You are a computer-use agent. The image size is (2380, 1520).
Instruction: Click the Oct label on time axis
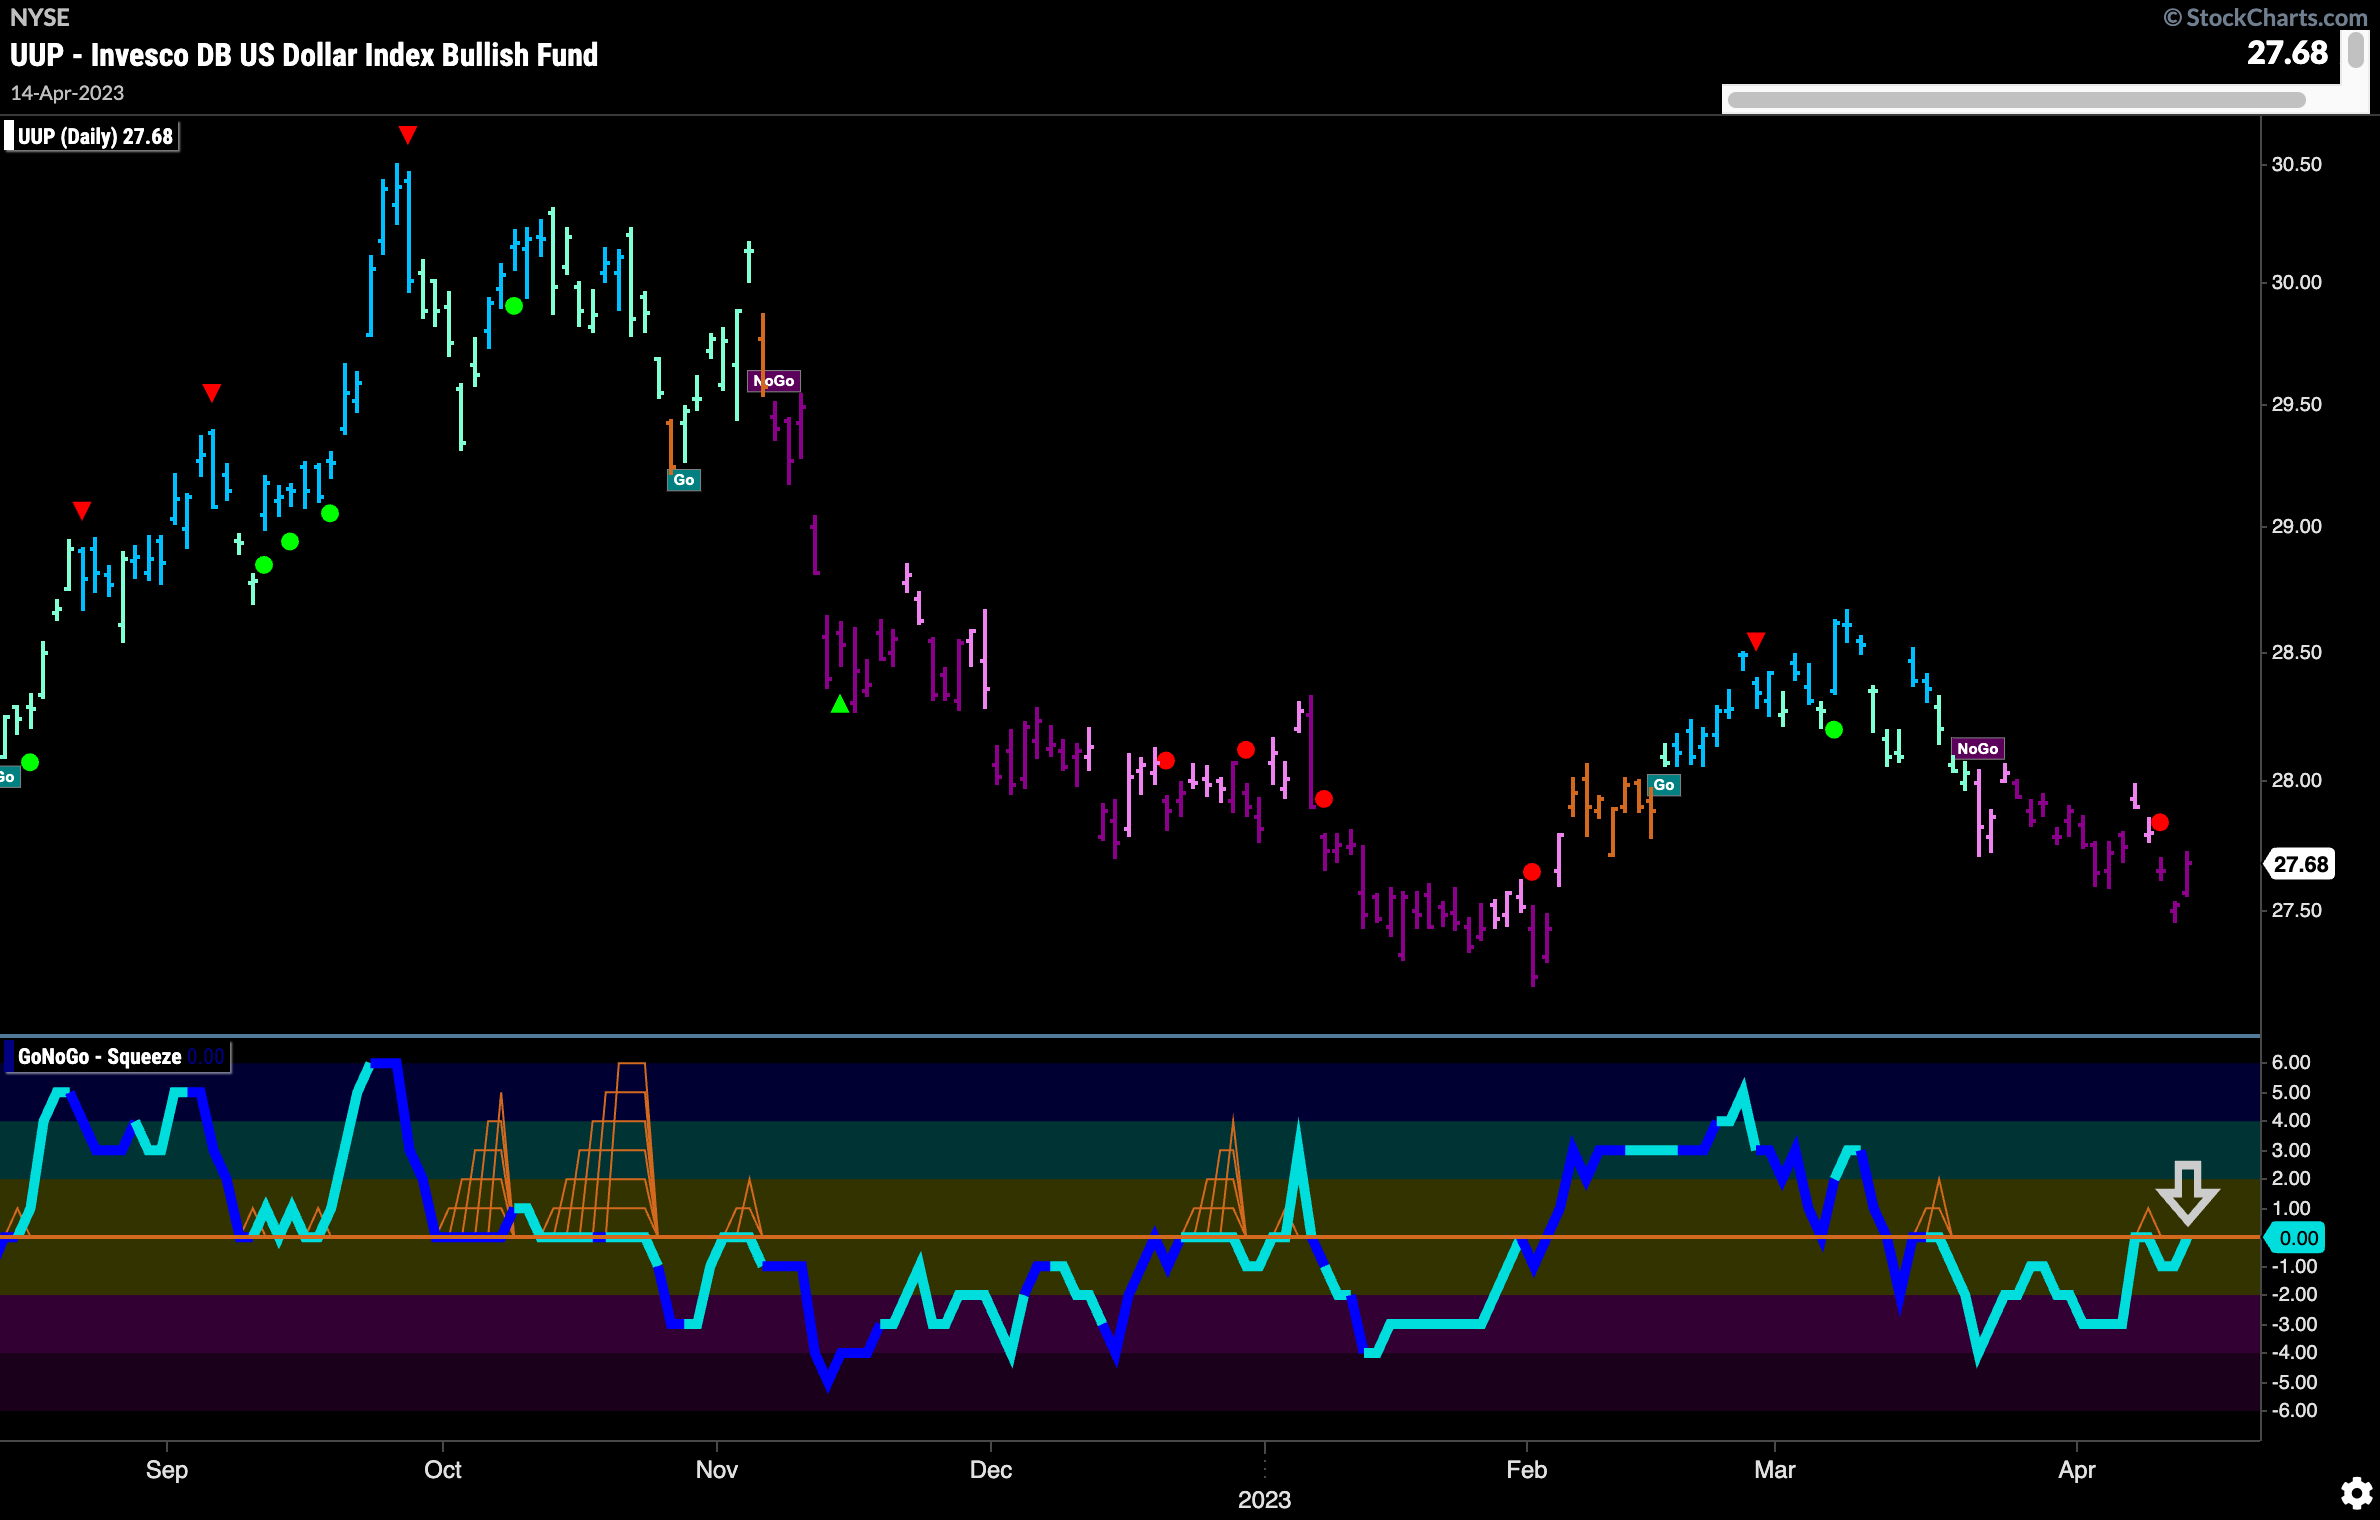442,1469
